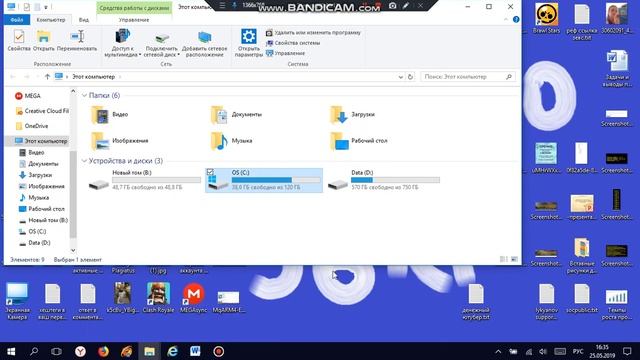Select the Музыка folder
The width and height of the screenshot is (640, 360).
231,141
